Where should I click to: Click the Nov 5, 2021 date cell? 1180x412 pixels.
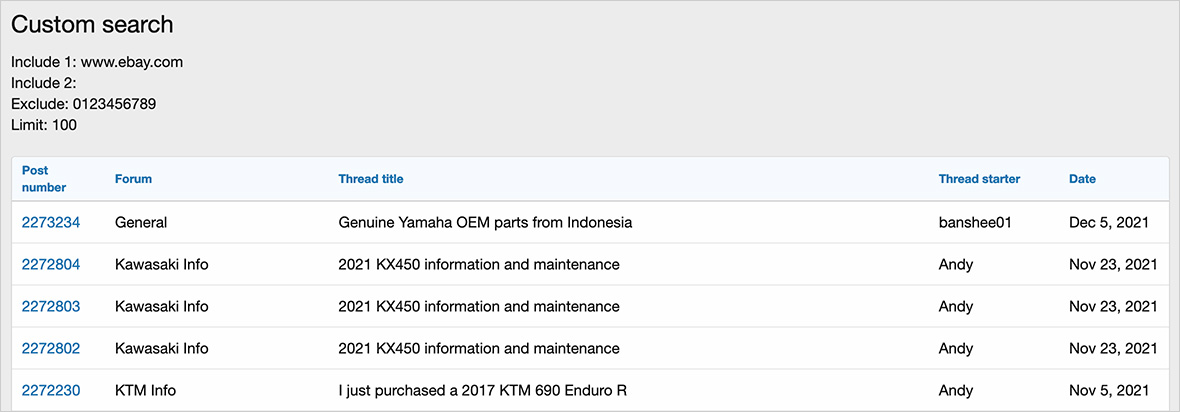1109,391
